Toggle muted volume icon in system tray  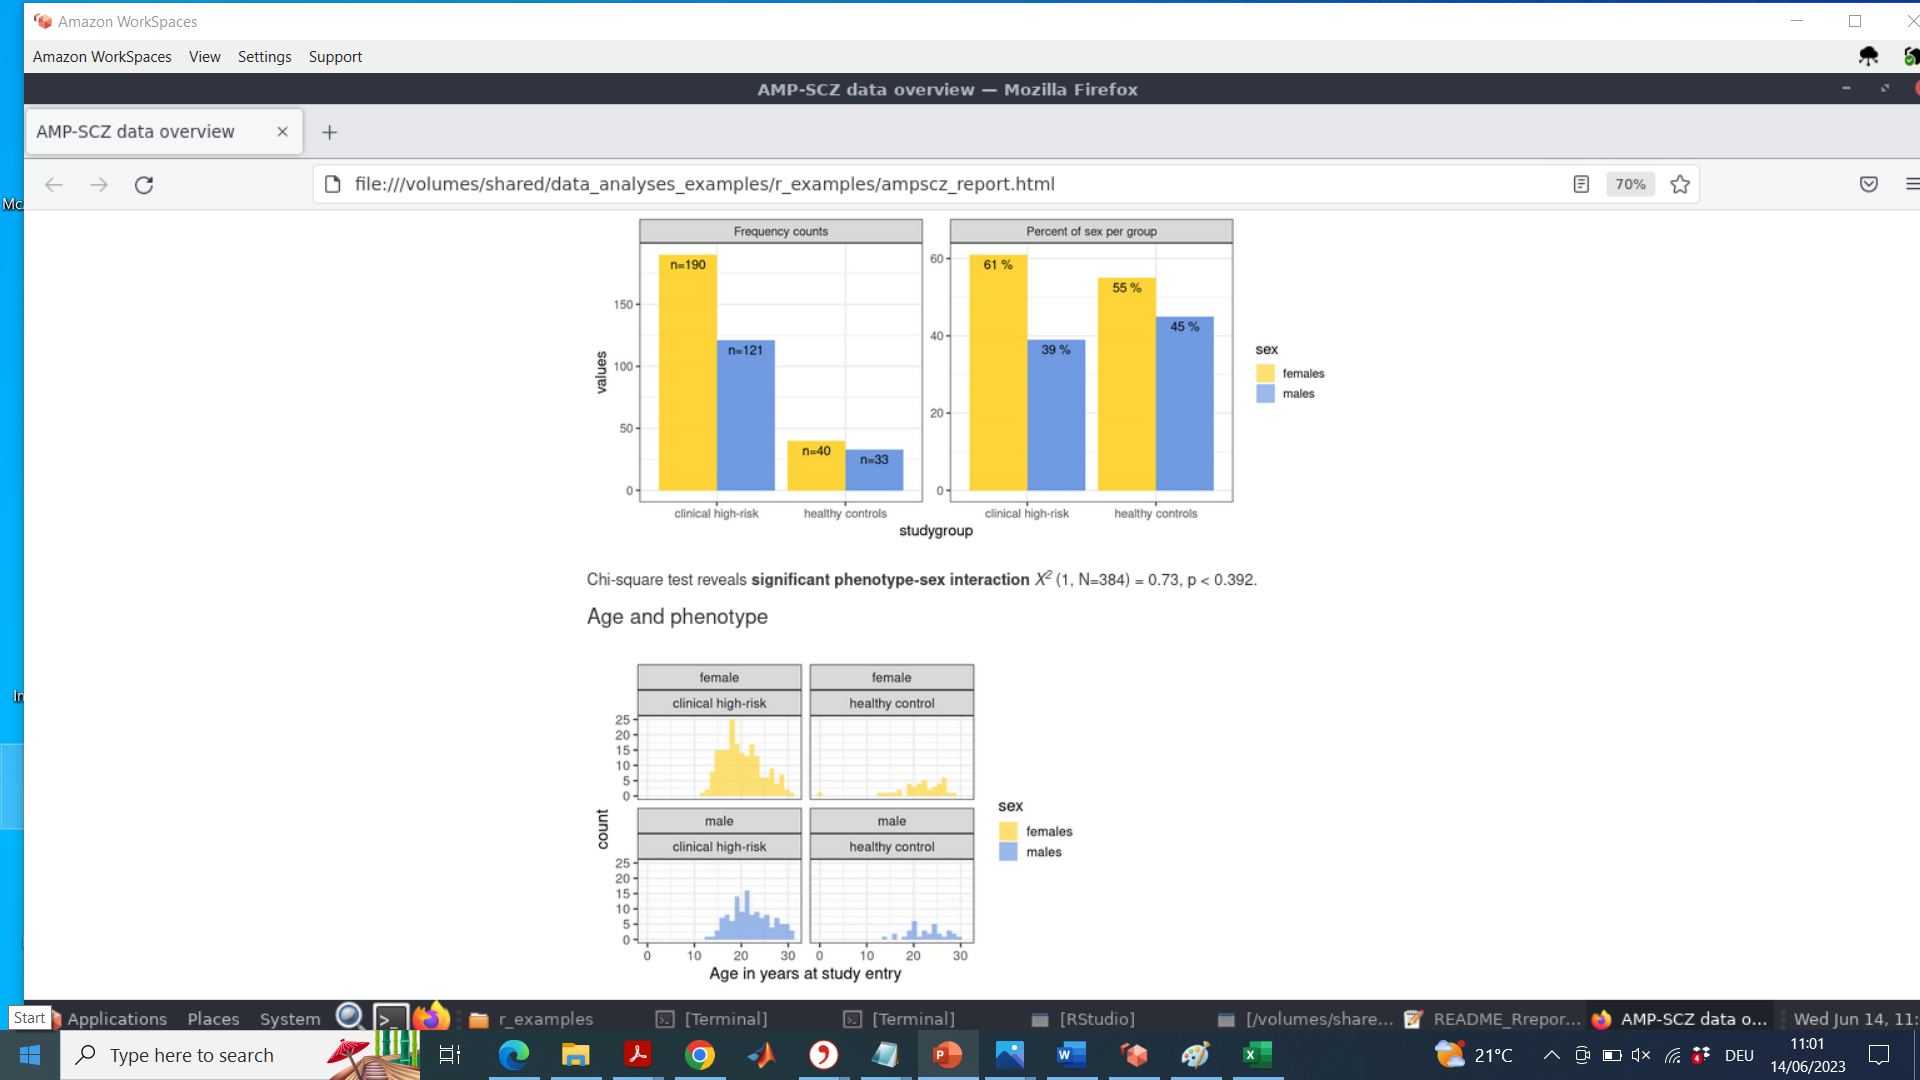coord(1641,1055)
